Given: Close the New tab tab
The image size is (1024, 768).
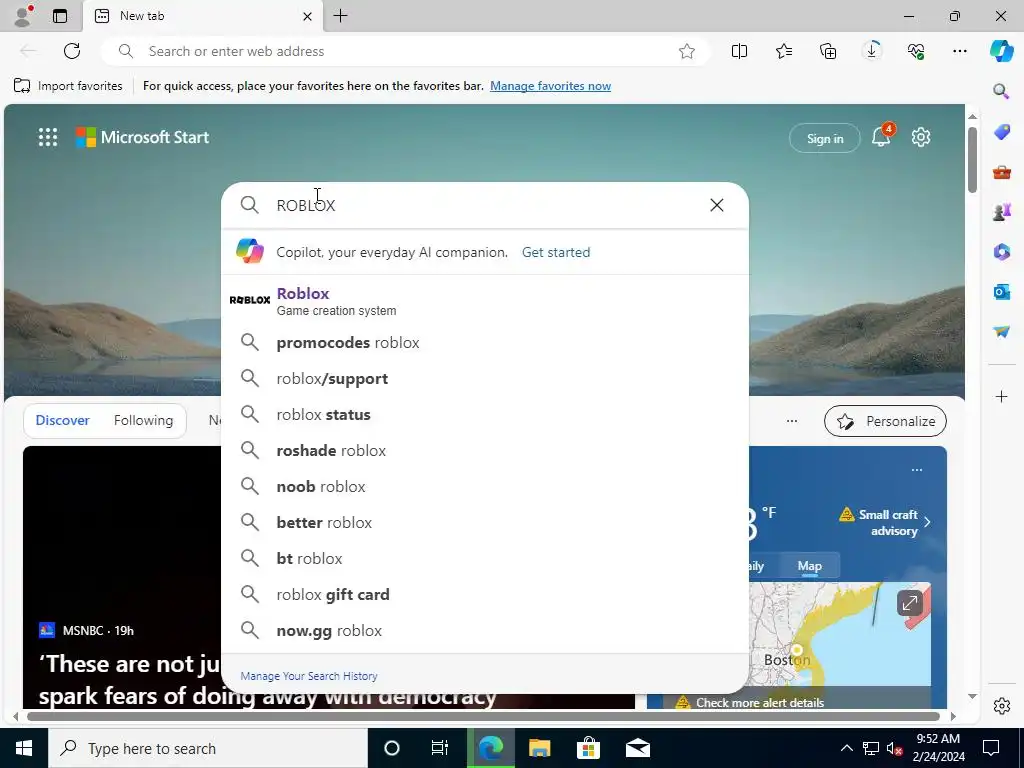Looking at the screenshot, I should 307,16.
